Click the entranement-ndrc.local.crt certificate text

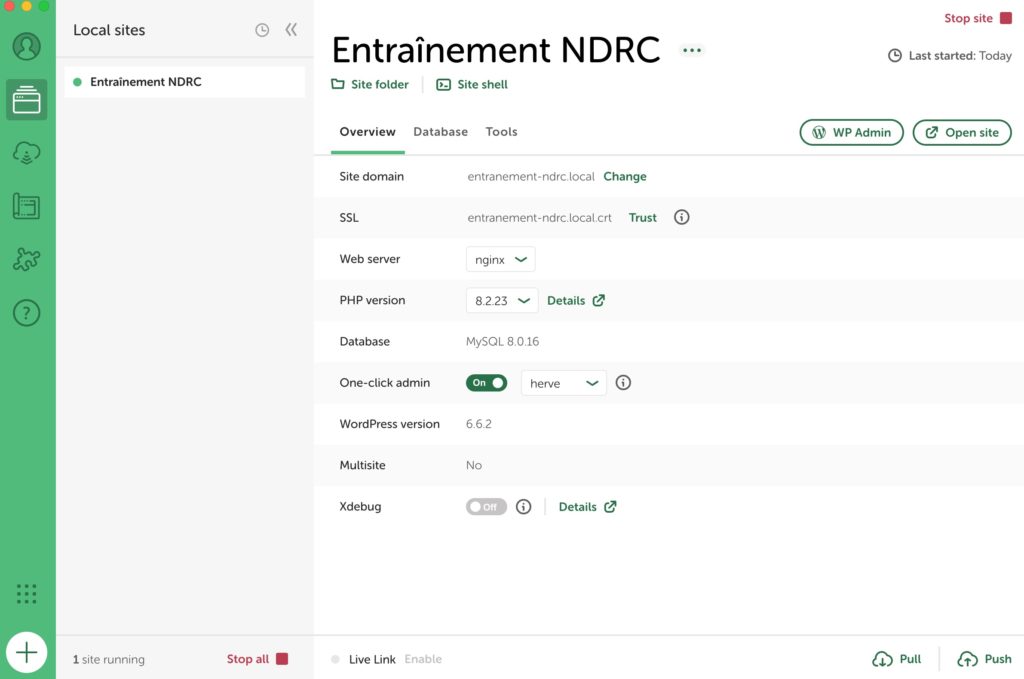pyautogui.click(x=539, y=217)
